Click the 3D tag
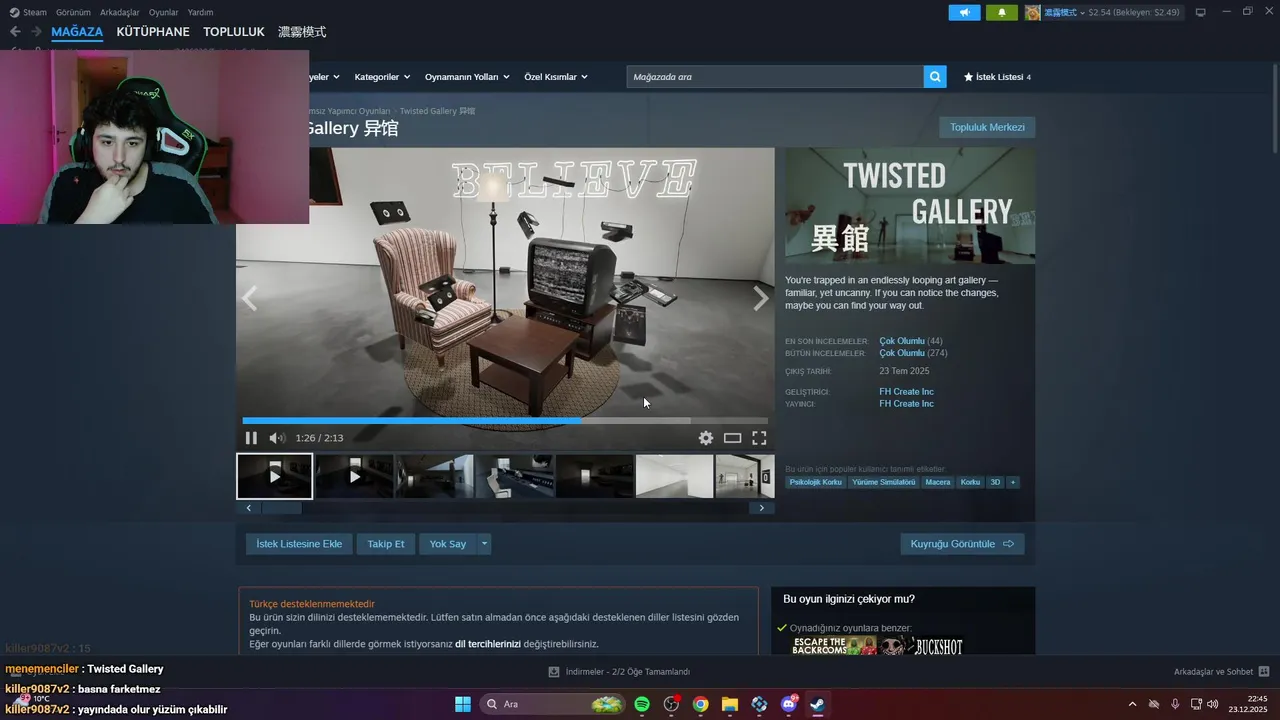Image resolution: width=1280 pixels, height=720 pixels. 995,482
